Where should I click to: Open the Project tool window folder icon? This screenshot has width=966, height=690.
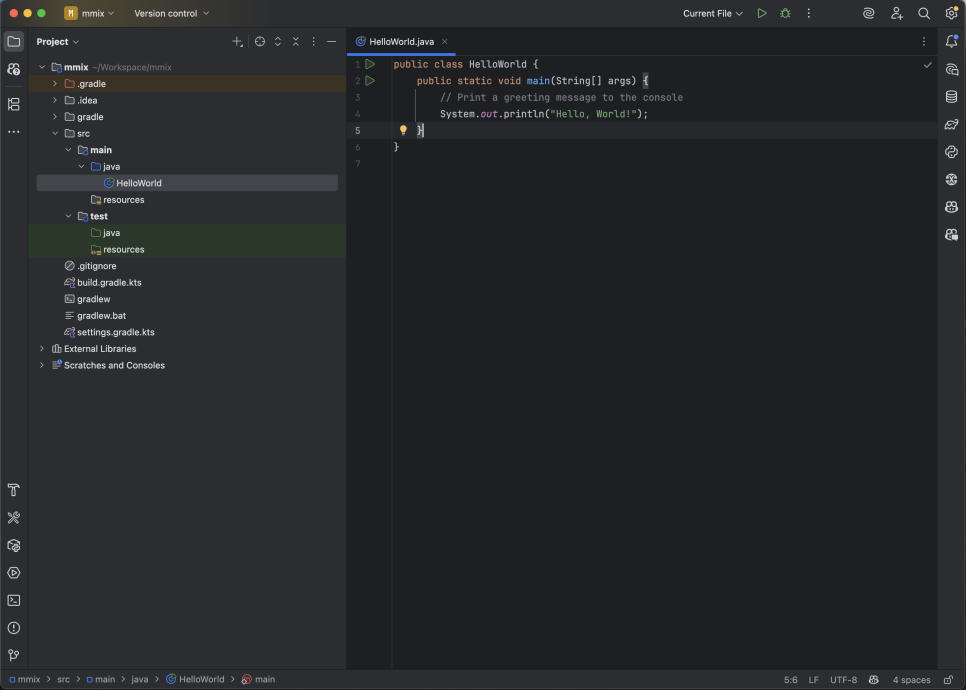click(x=14, y=42)
